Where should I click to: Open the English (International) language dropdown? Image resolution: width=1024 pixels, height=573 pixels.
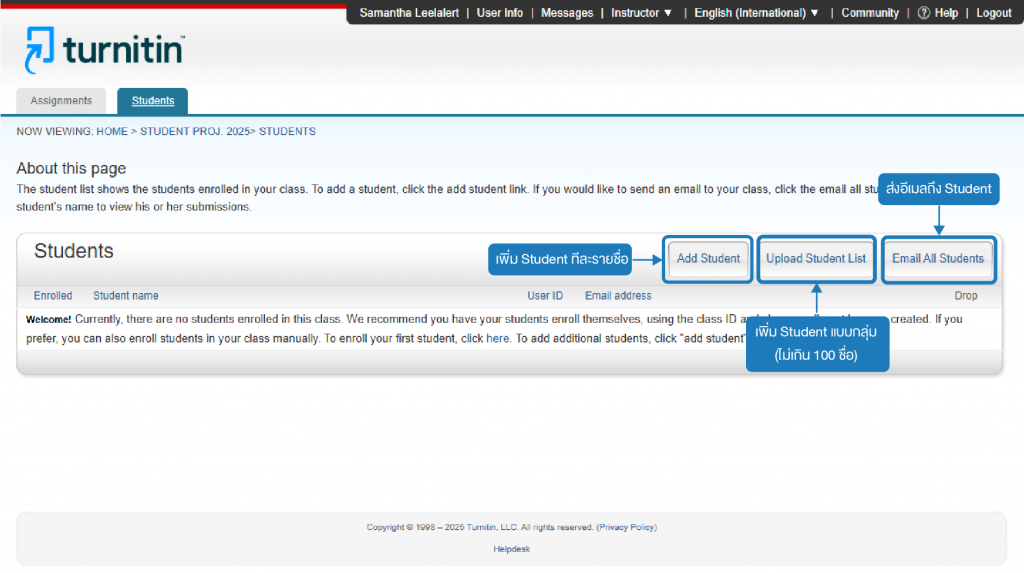coord(756,13)
